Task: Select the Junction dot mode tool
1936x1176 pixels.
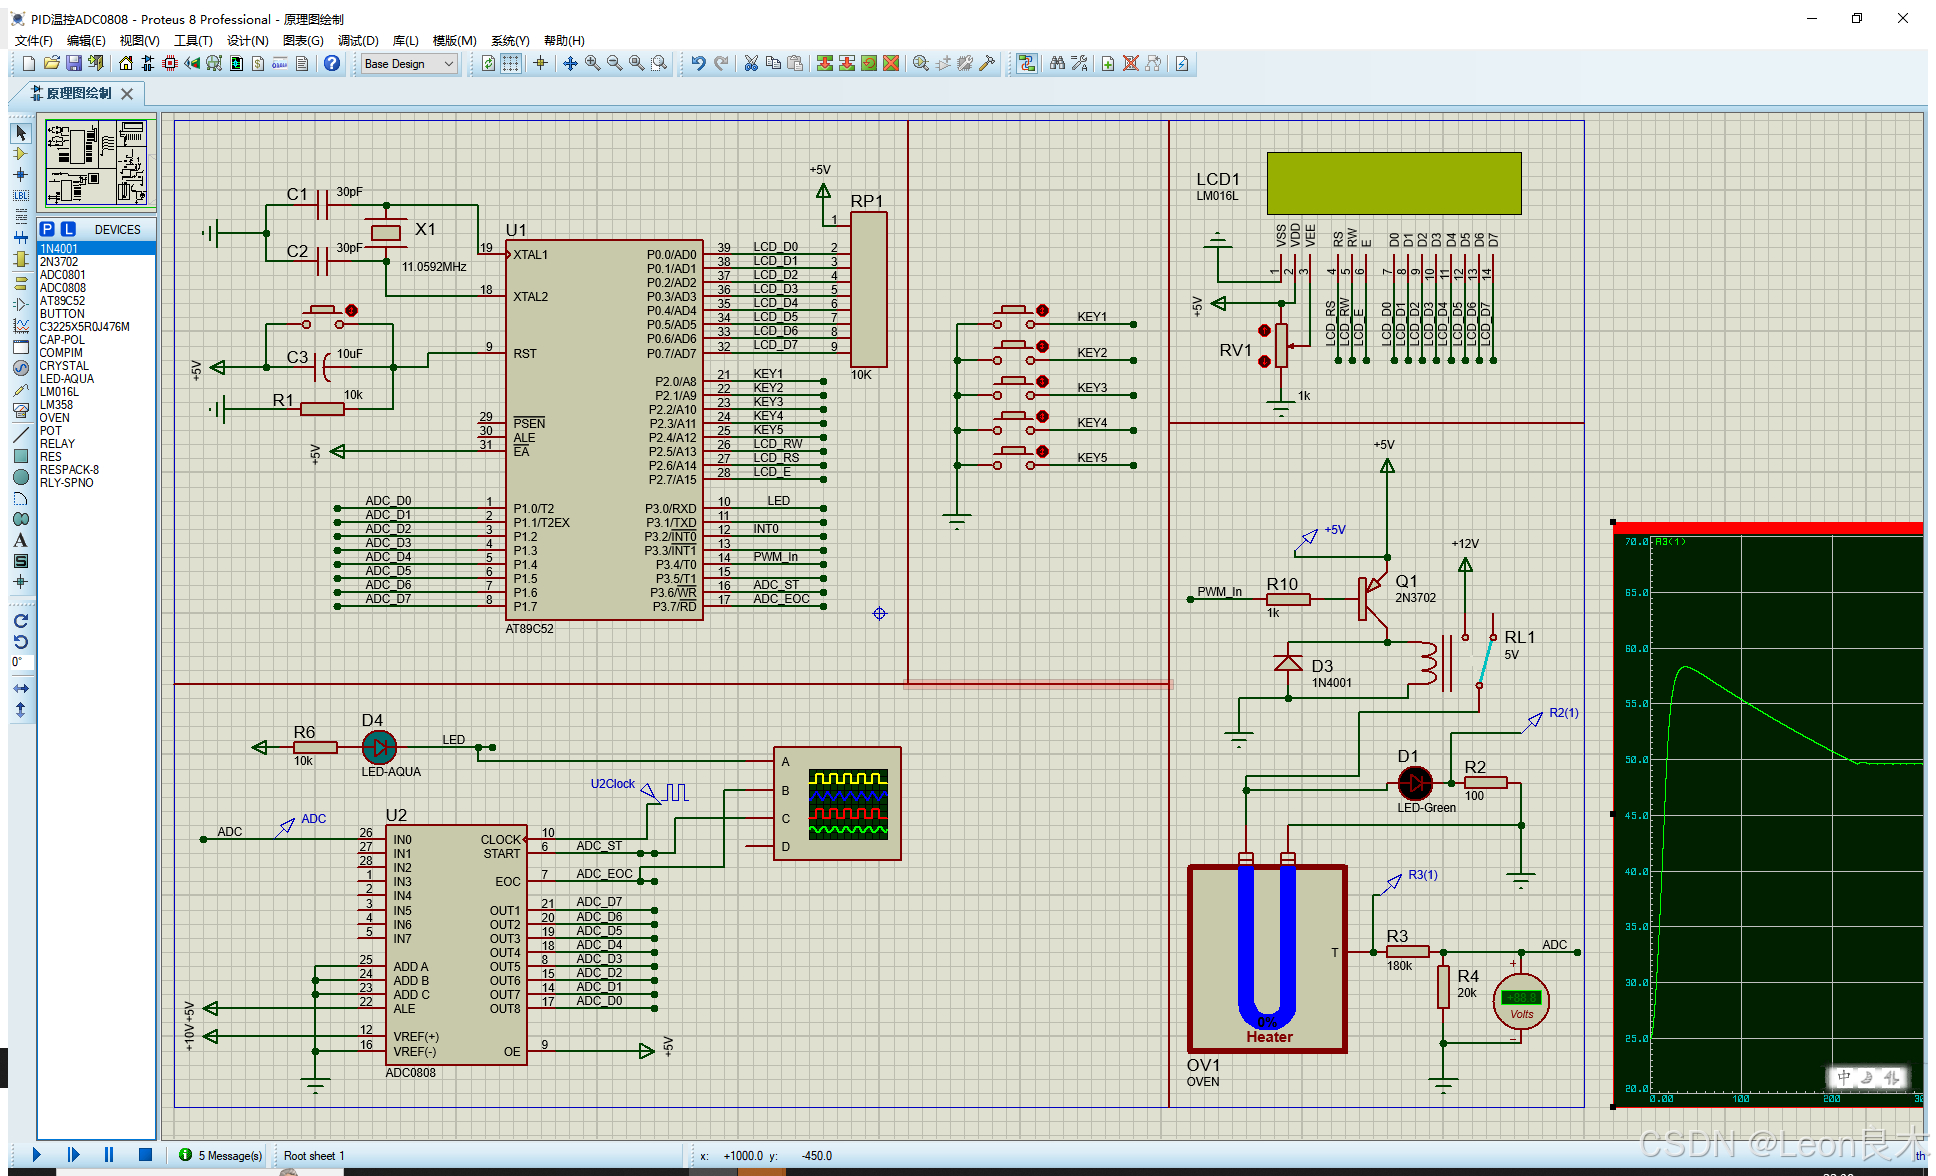Action: [x=20, y=174]
